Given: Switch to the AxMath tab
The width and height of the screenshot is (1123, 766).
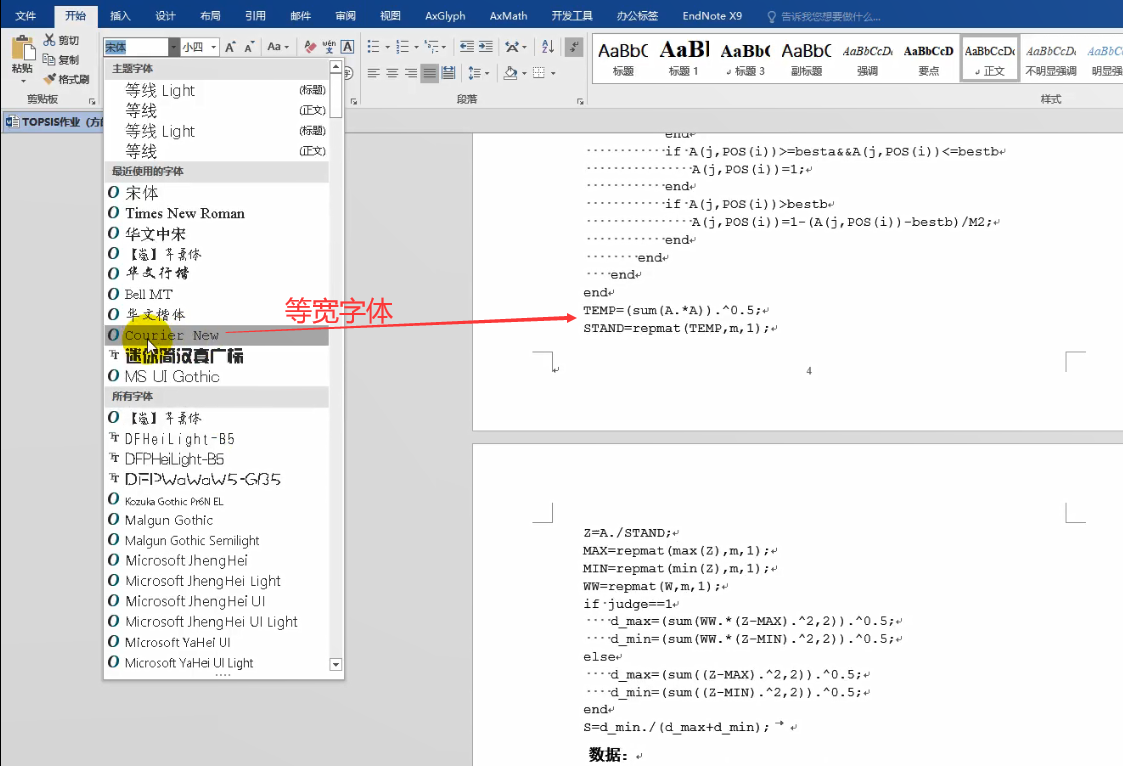Looking at the screenshot, I should (x=509, y=16).
